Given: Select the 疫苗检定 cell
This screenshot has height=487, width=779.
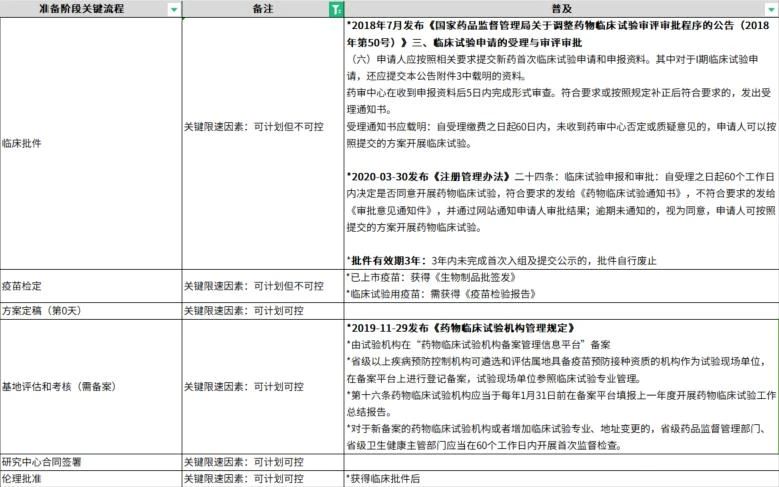Looking at the screenshot, I should (x=22, y=286).
